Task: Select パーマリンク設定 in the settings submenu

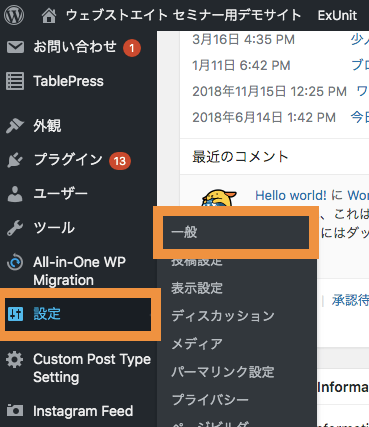Action: coord(223,372)
